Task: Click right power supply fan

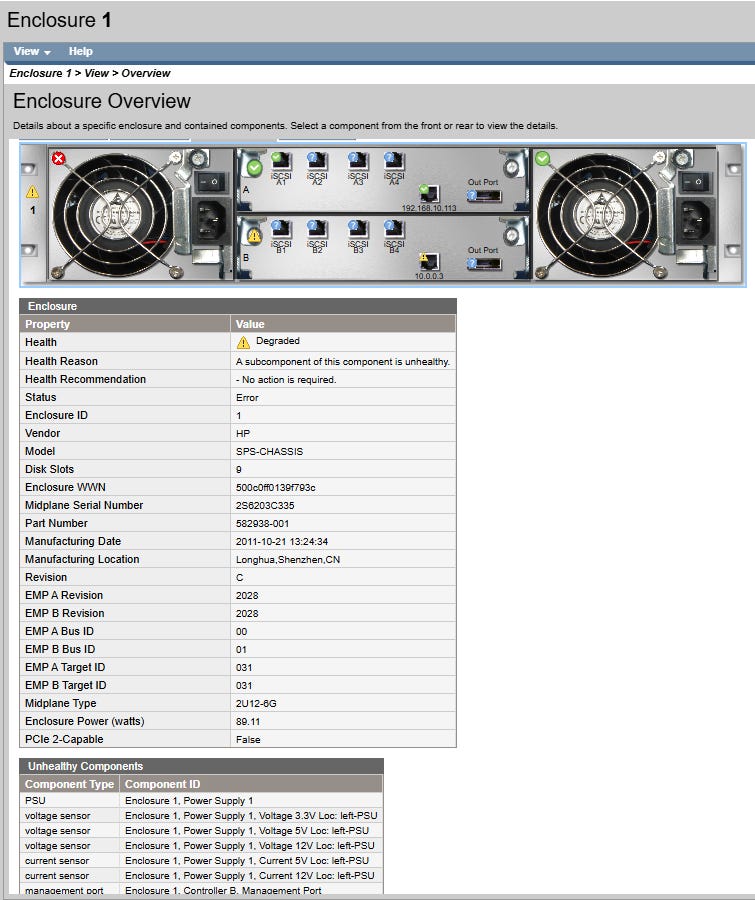Action: [596, 216]
